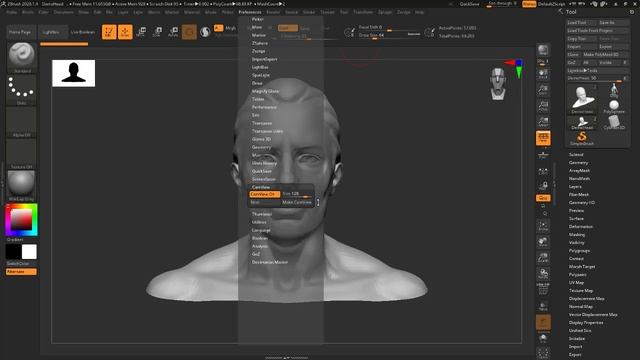The image size is (640, 360).
Task: Select the SimpleBrush tool icon
Action: tap(582, 138)
